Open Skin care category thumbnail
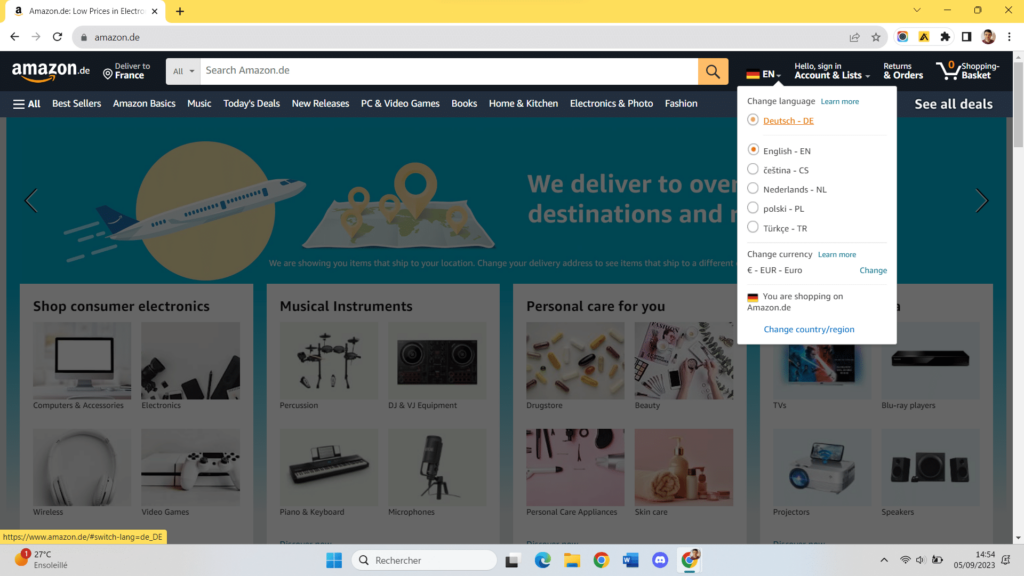This screenshot has height=576, width=1024. pyautogui.click(x=684, y=467)
